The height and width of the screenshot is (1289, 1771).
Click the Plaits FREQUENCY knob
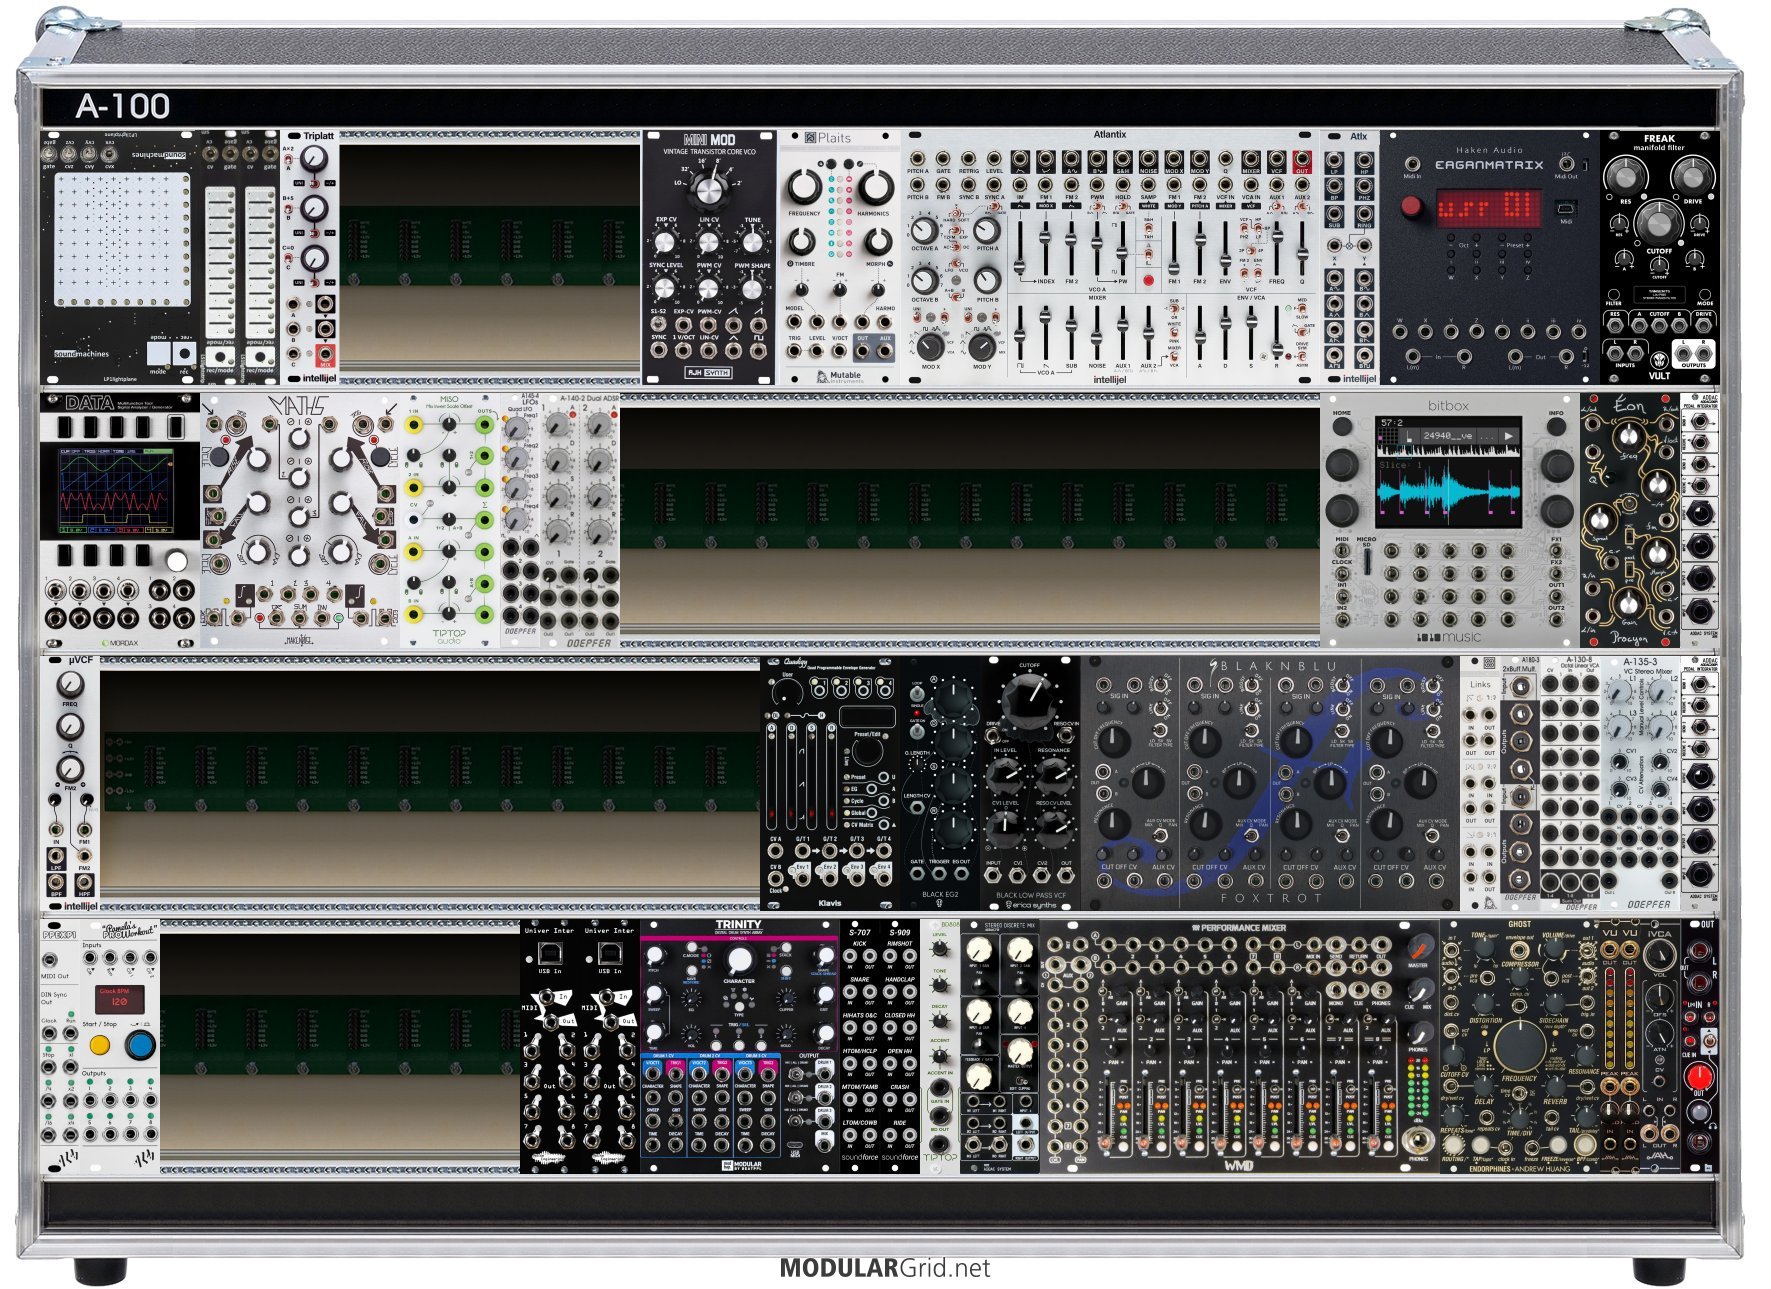click(x=804, y=187)
